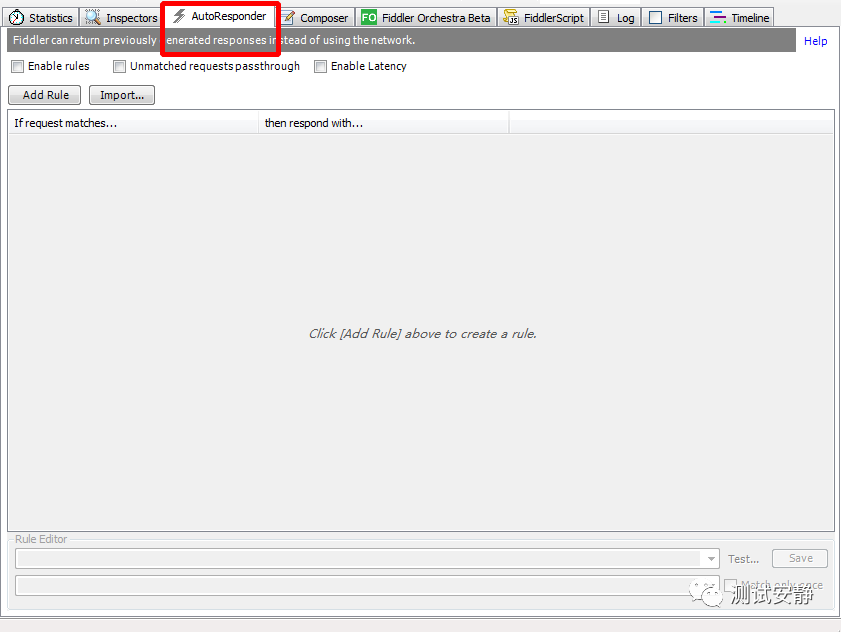
Task: Toggle Unmatched requests passthrough checkbox
Action: pos(119,66)
